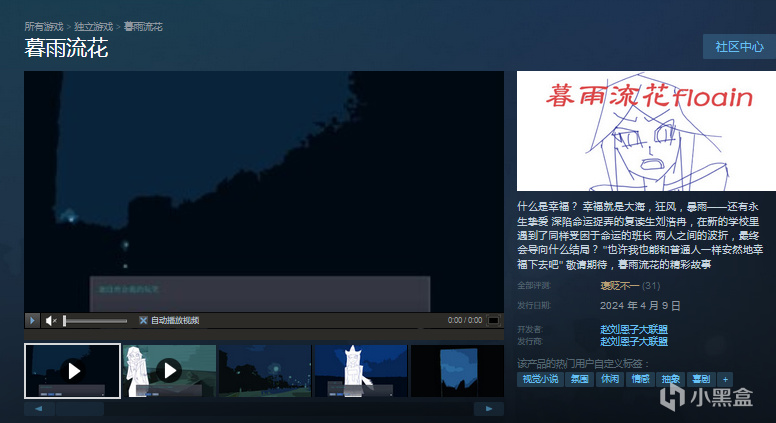This screenshot has width=776, height=423.
Task: Click the main video display area
Action: [264, 191]
